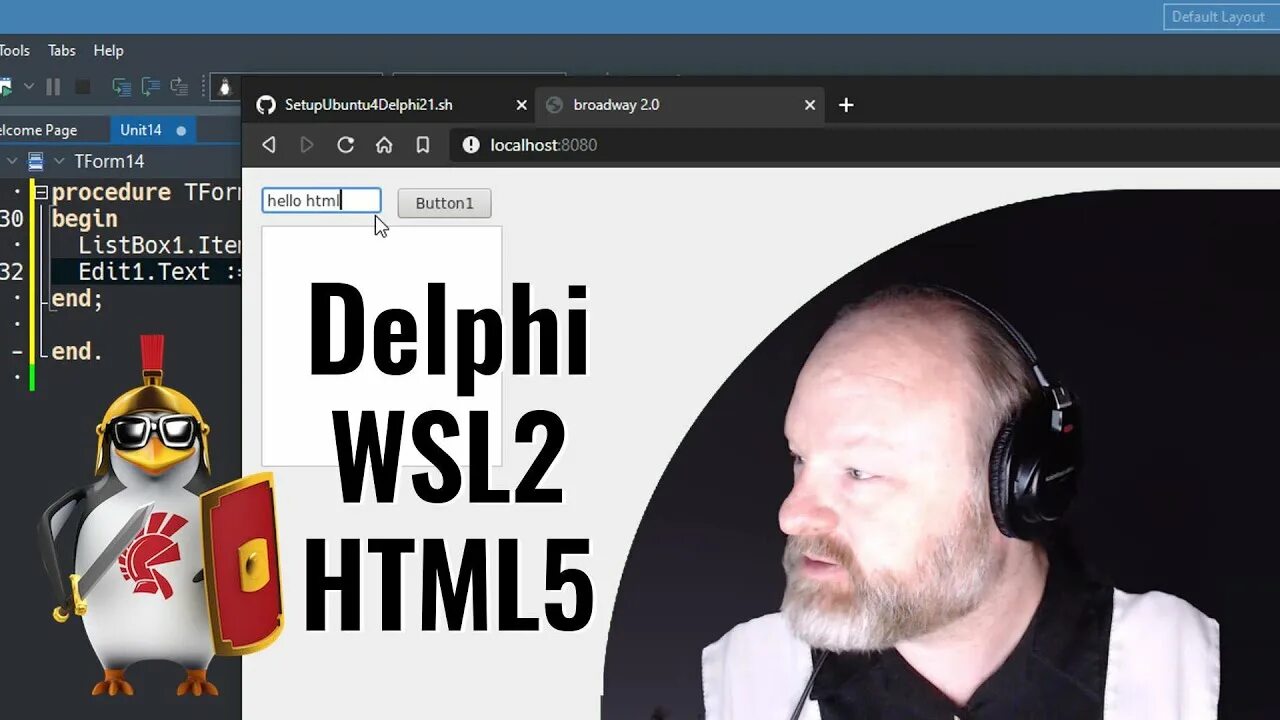The width and height of the screenshot is (1280, 720).
Task: Open the Tabs menu
Action: pyautogui.click(x=62, y=50)
